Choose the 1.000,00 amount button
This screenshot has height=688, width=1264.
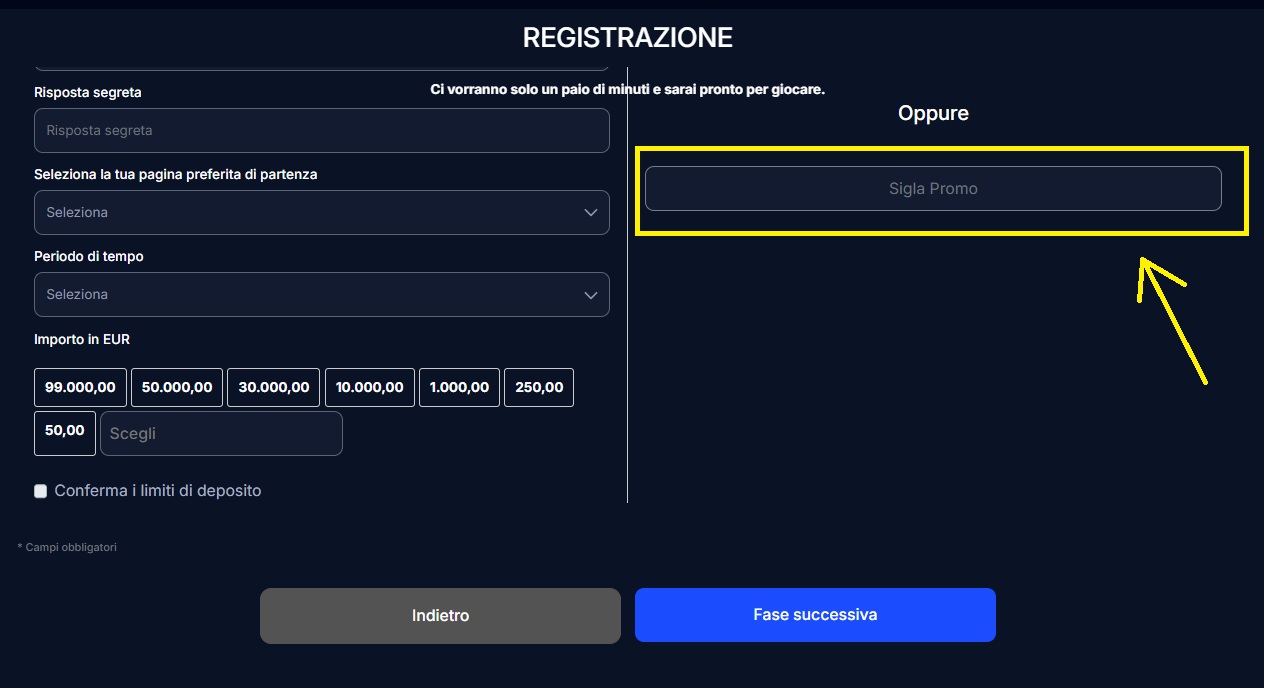[460, 388]
